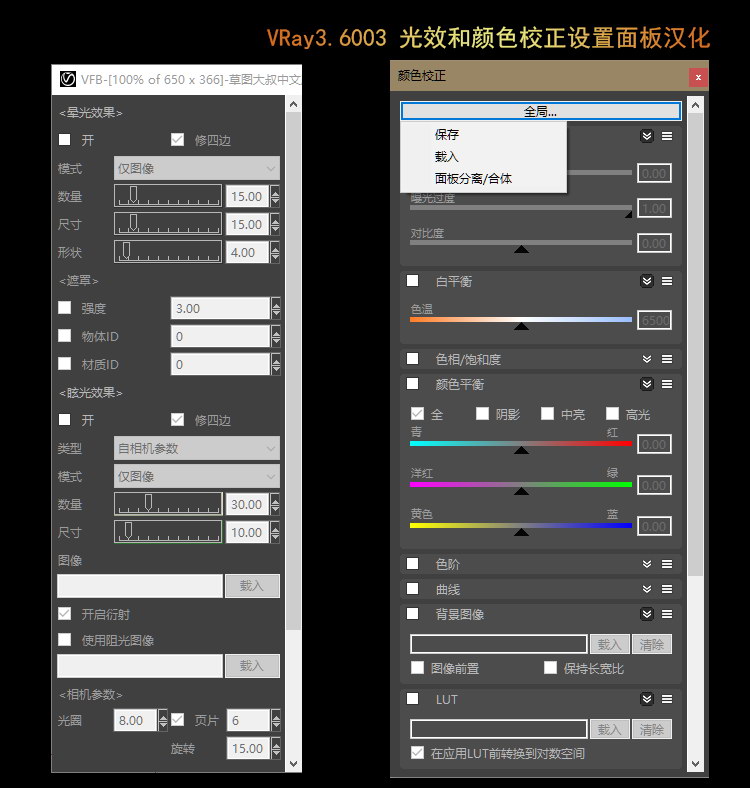
Task: Collapse the 白平衡 section chevron
Action: click(647, 281)
